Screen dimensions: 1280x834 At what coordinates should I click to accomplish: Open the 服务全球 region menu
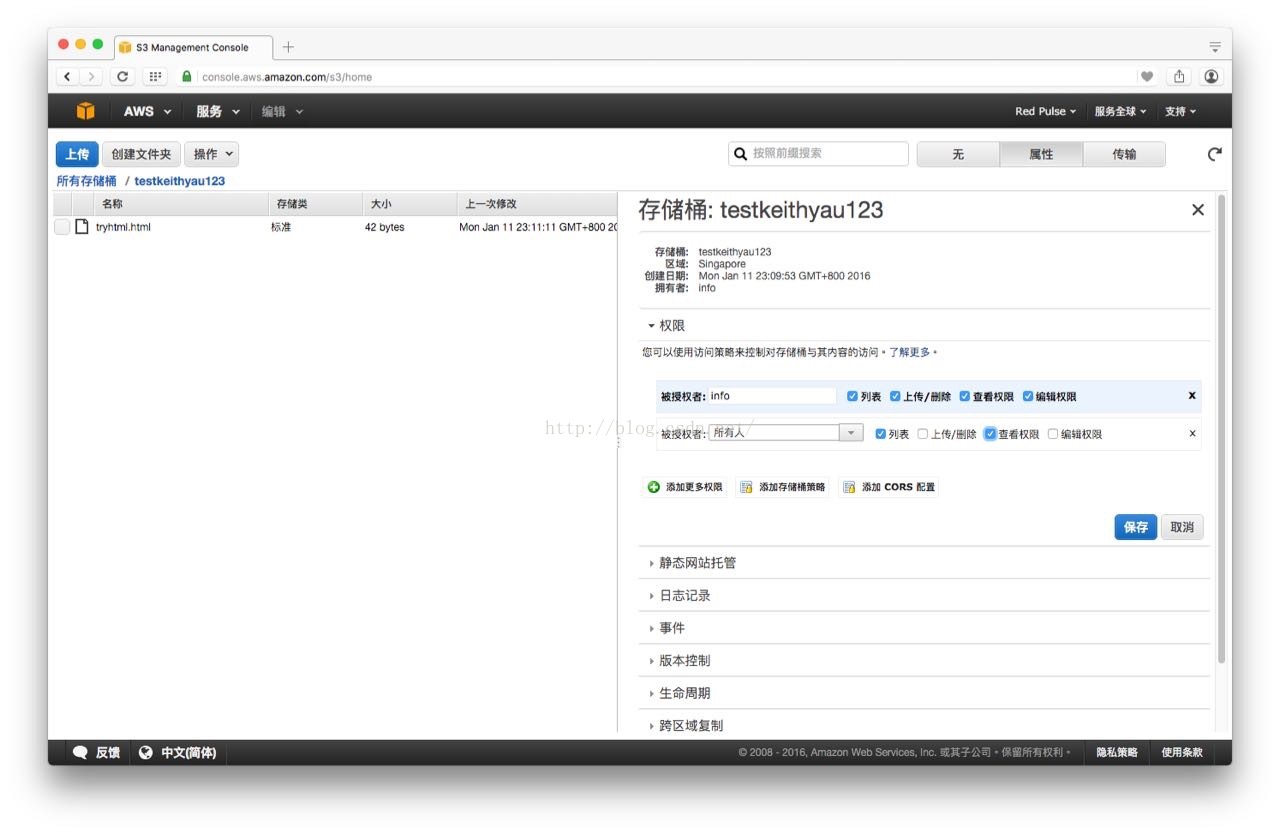coord(1120,111)
